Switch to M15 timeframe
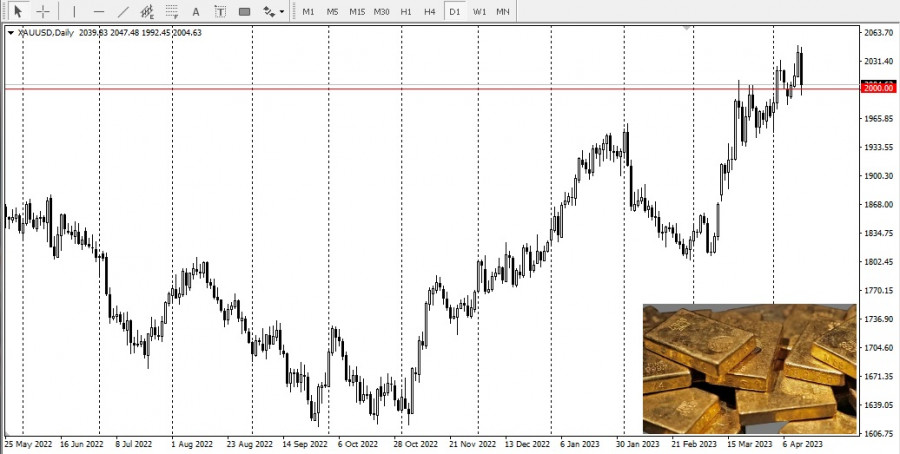The height and width of the screenshot is (454, 900). [357, 11]
